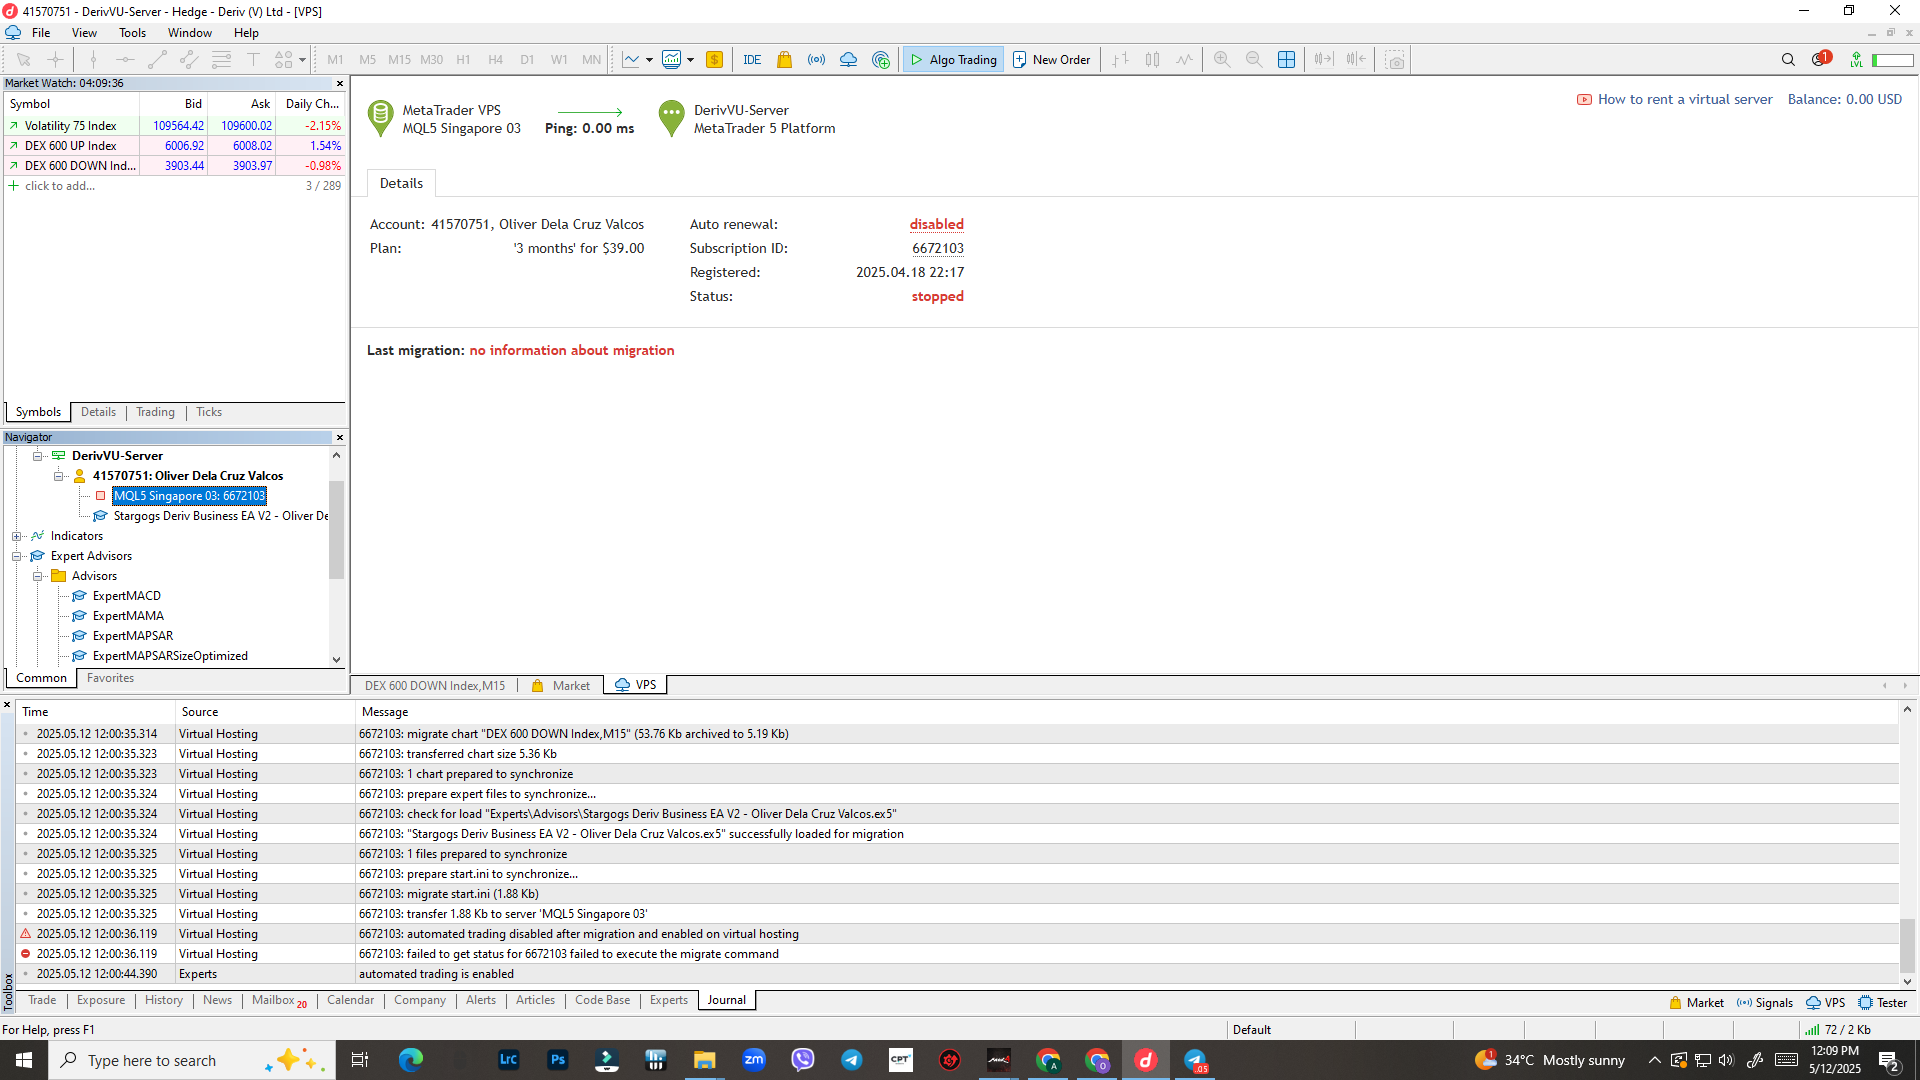Screen dimensions: 1920x1080
Task: Open the Market shopping bag icon
Action: pos(785,60)
